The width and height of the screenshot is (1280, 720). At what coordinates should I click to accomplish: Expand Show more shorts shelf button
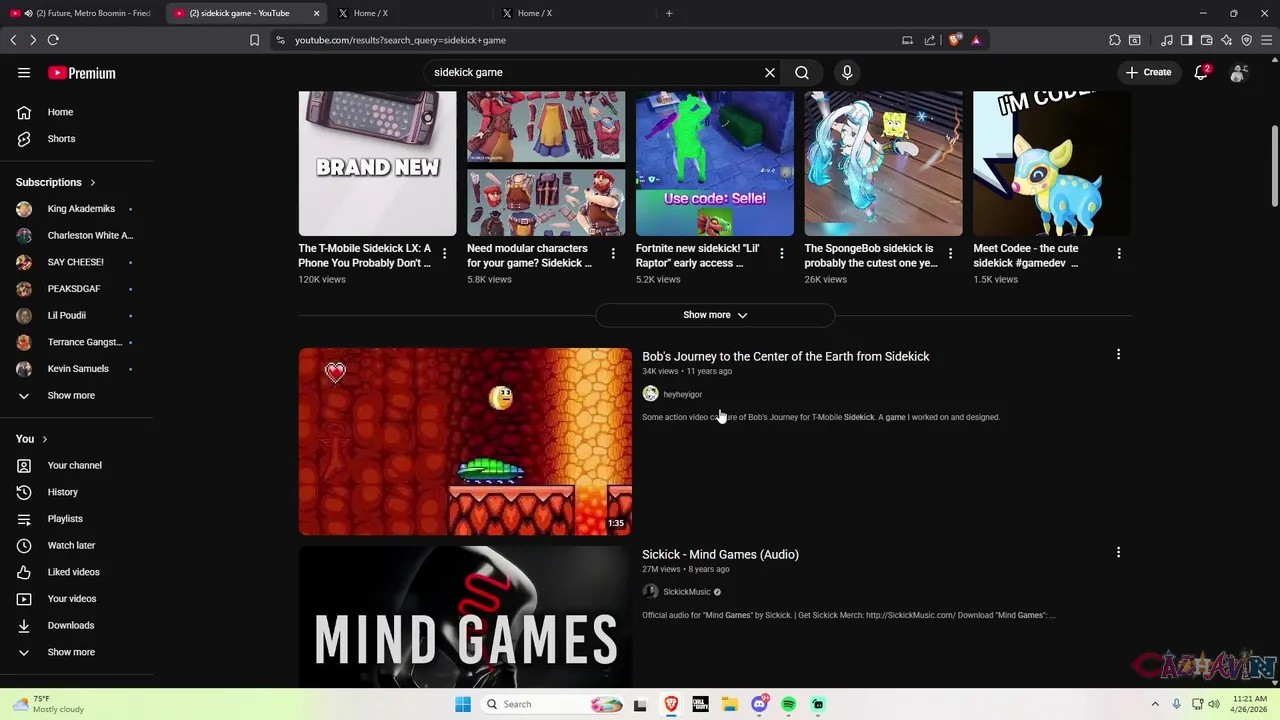715,315
